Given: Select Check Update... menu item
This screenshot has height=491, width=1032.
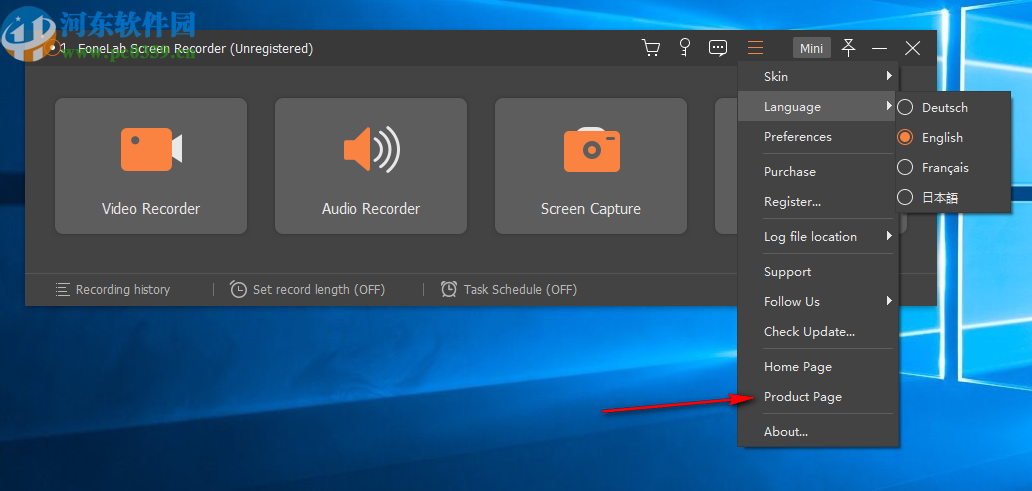Looking at the screenshot, I should click(816, 332).
